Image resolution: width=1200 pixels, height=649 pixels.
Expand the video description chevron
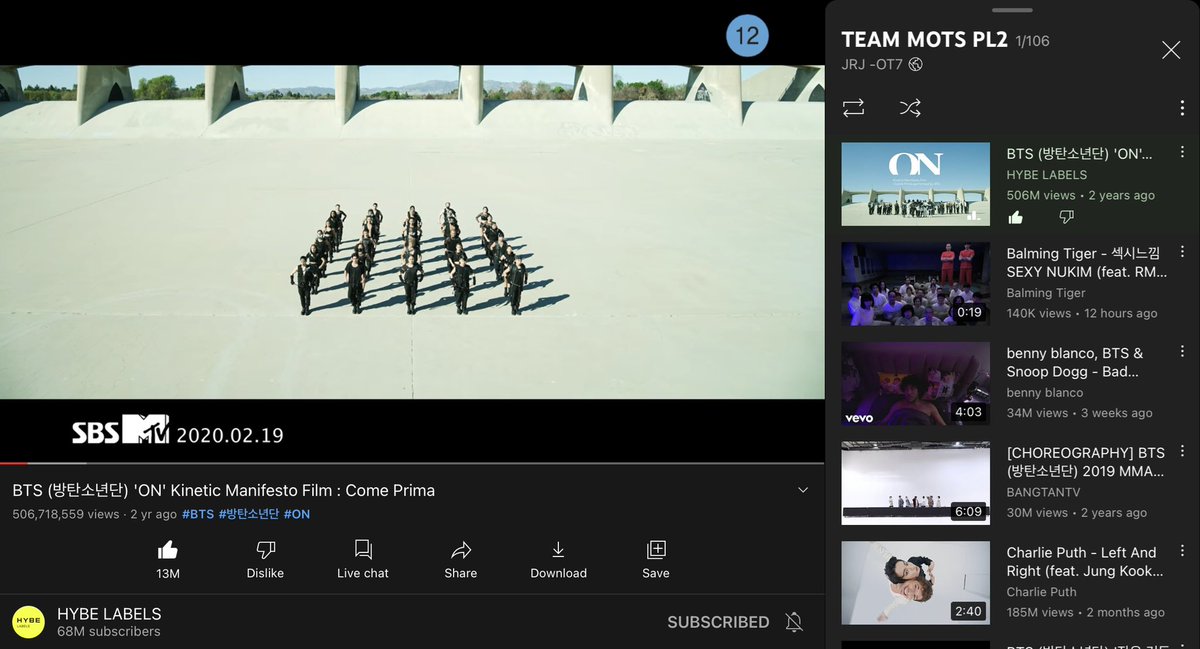coord(803,490)
